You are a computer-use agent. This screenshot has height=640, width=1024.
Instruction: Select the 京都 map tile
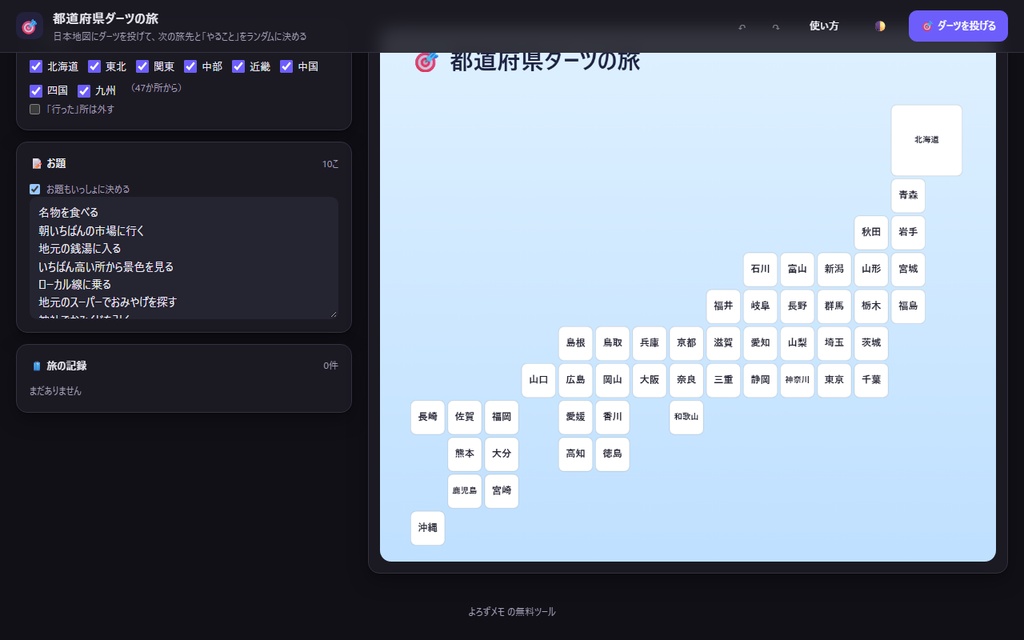(686, 343)
